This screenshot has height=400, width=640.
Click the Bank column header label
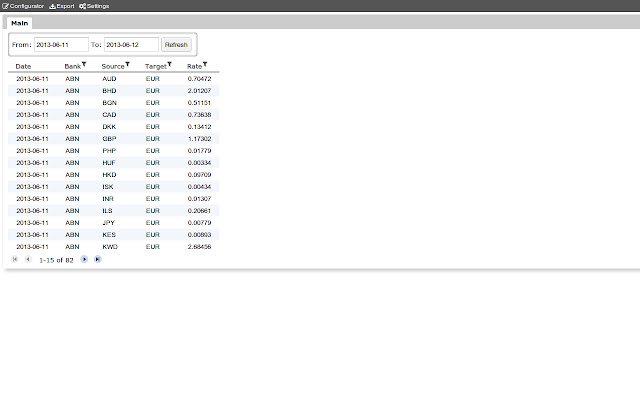73,66
